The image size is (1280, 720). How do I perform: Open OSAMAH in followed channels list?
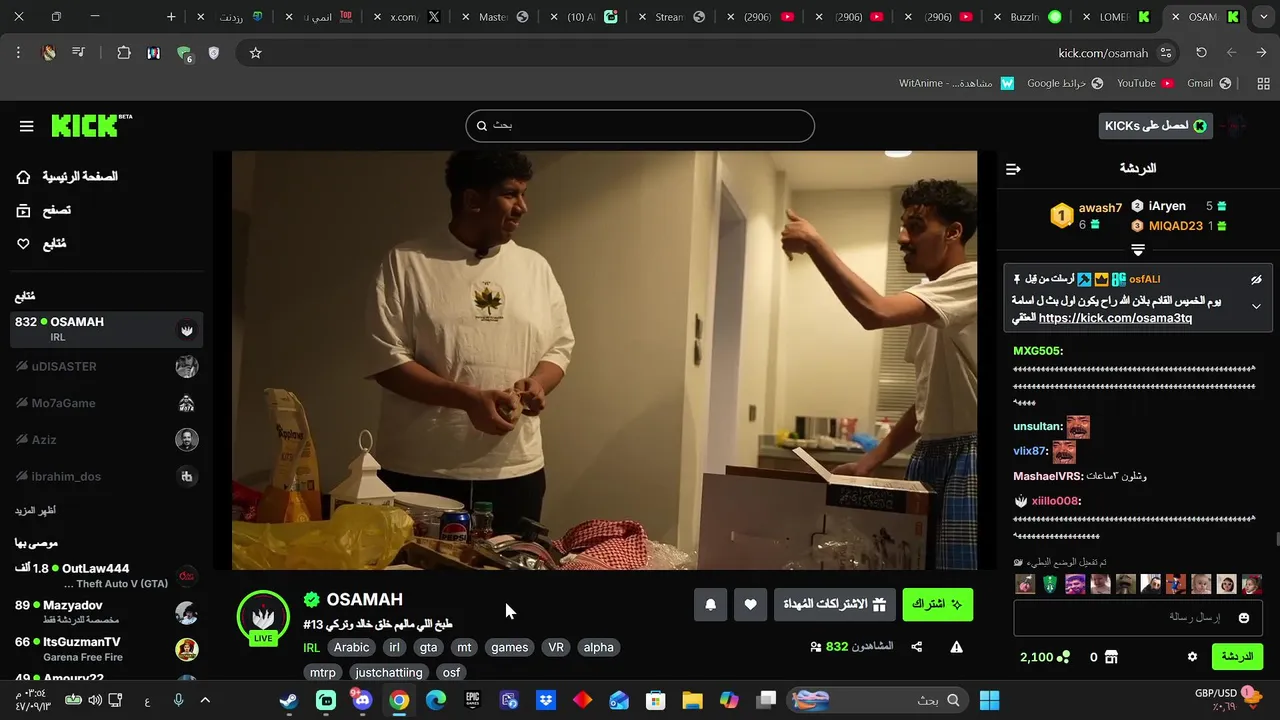(x=106, y=329)
